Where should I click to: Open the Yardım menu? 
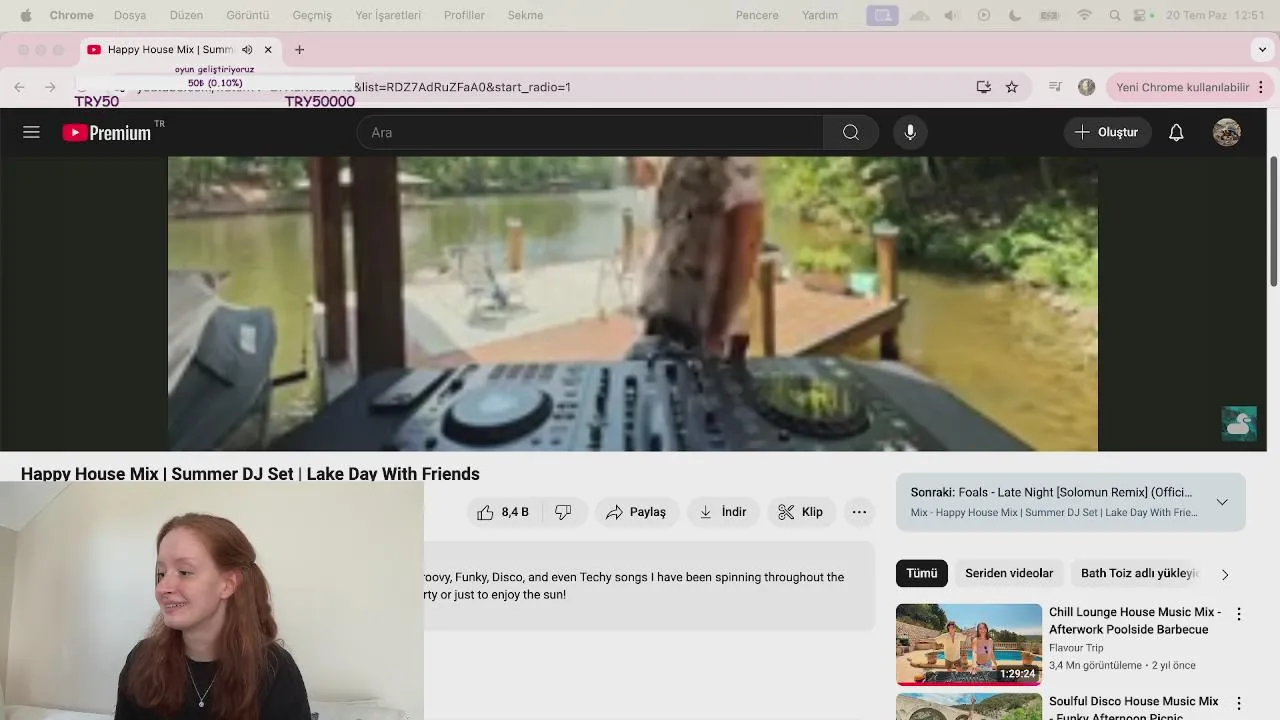pos(820,15)
